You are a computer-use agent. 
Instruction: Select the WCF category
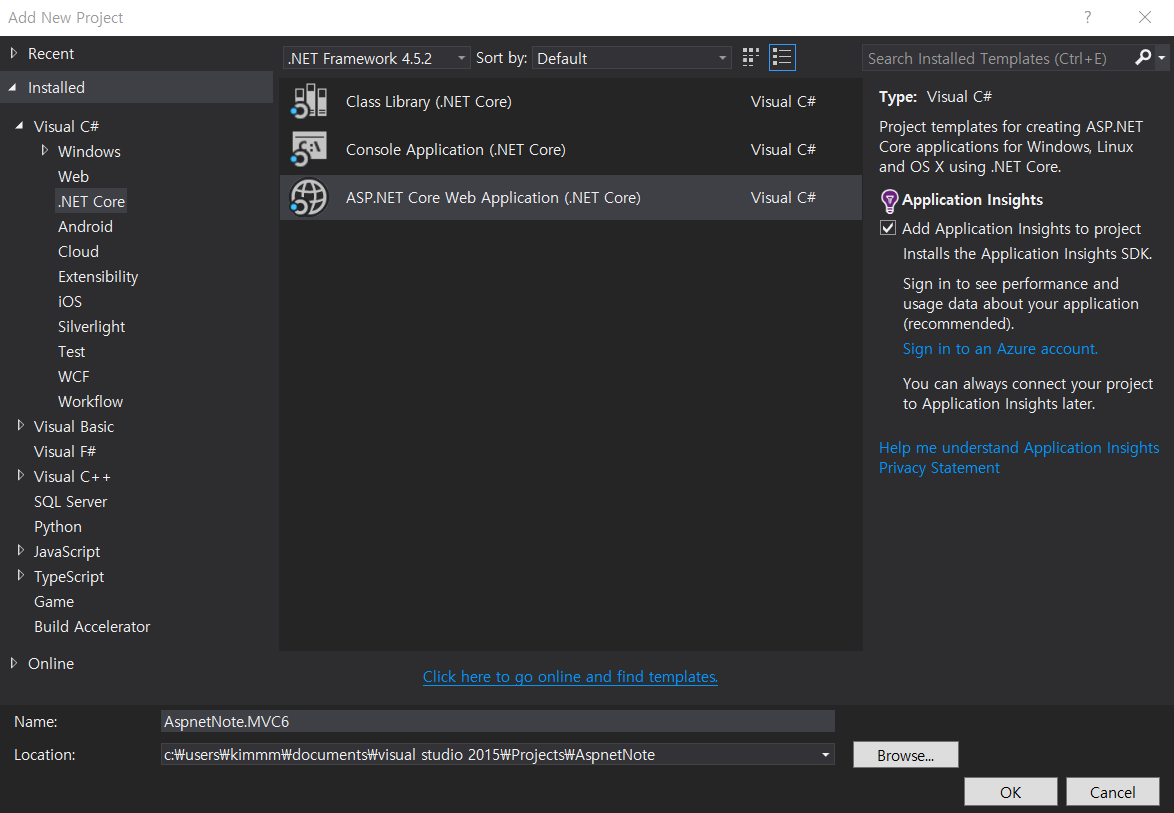[x=73, y=377]
